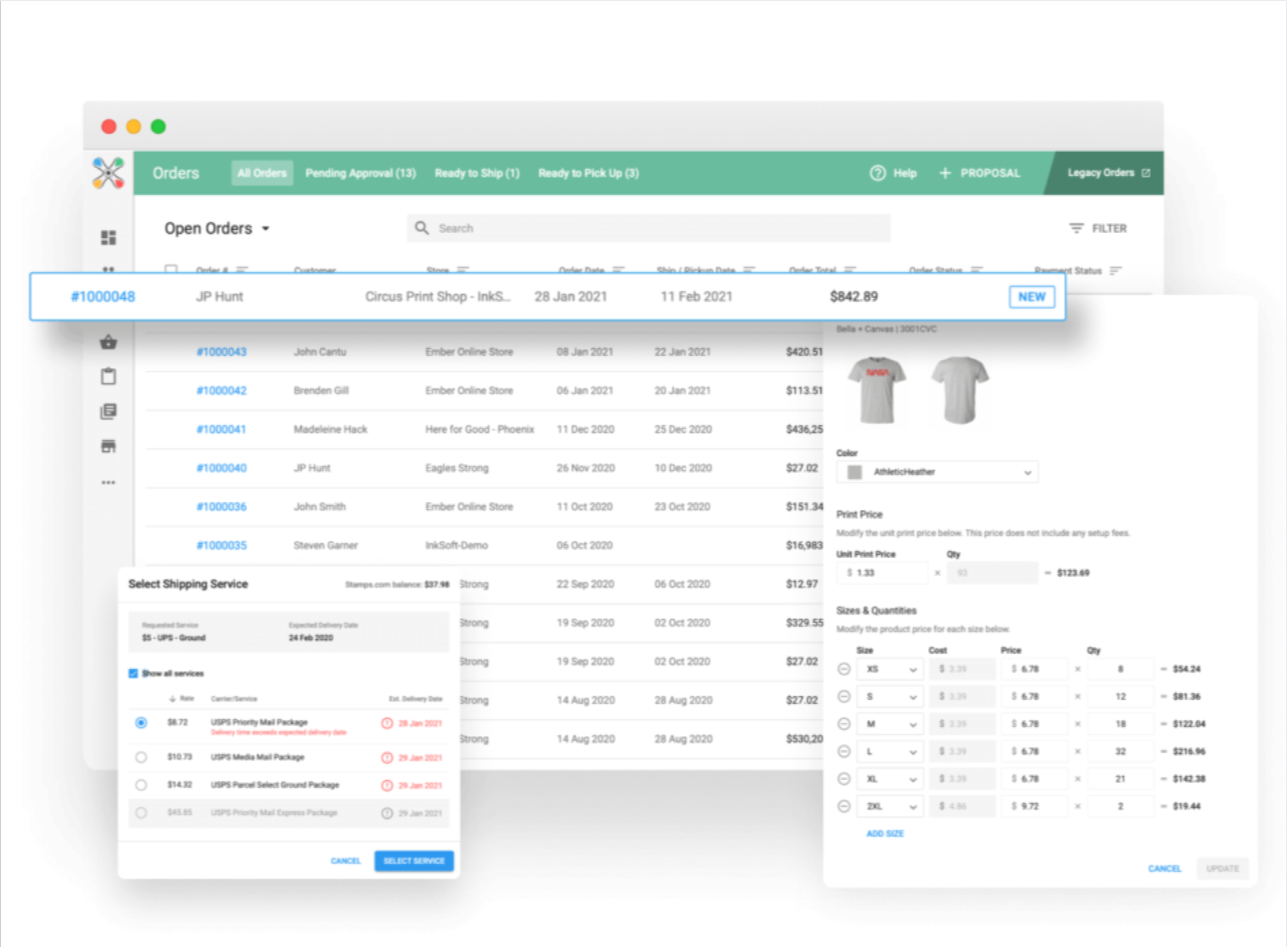Viewport: 1287px width, 947px height.
Task: Toggle the Show all services checkbox
Action: coord(133,674)
